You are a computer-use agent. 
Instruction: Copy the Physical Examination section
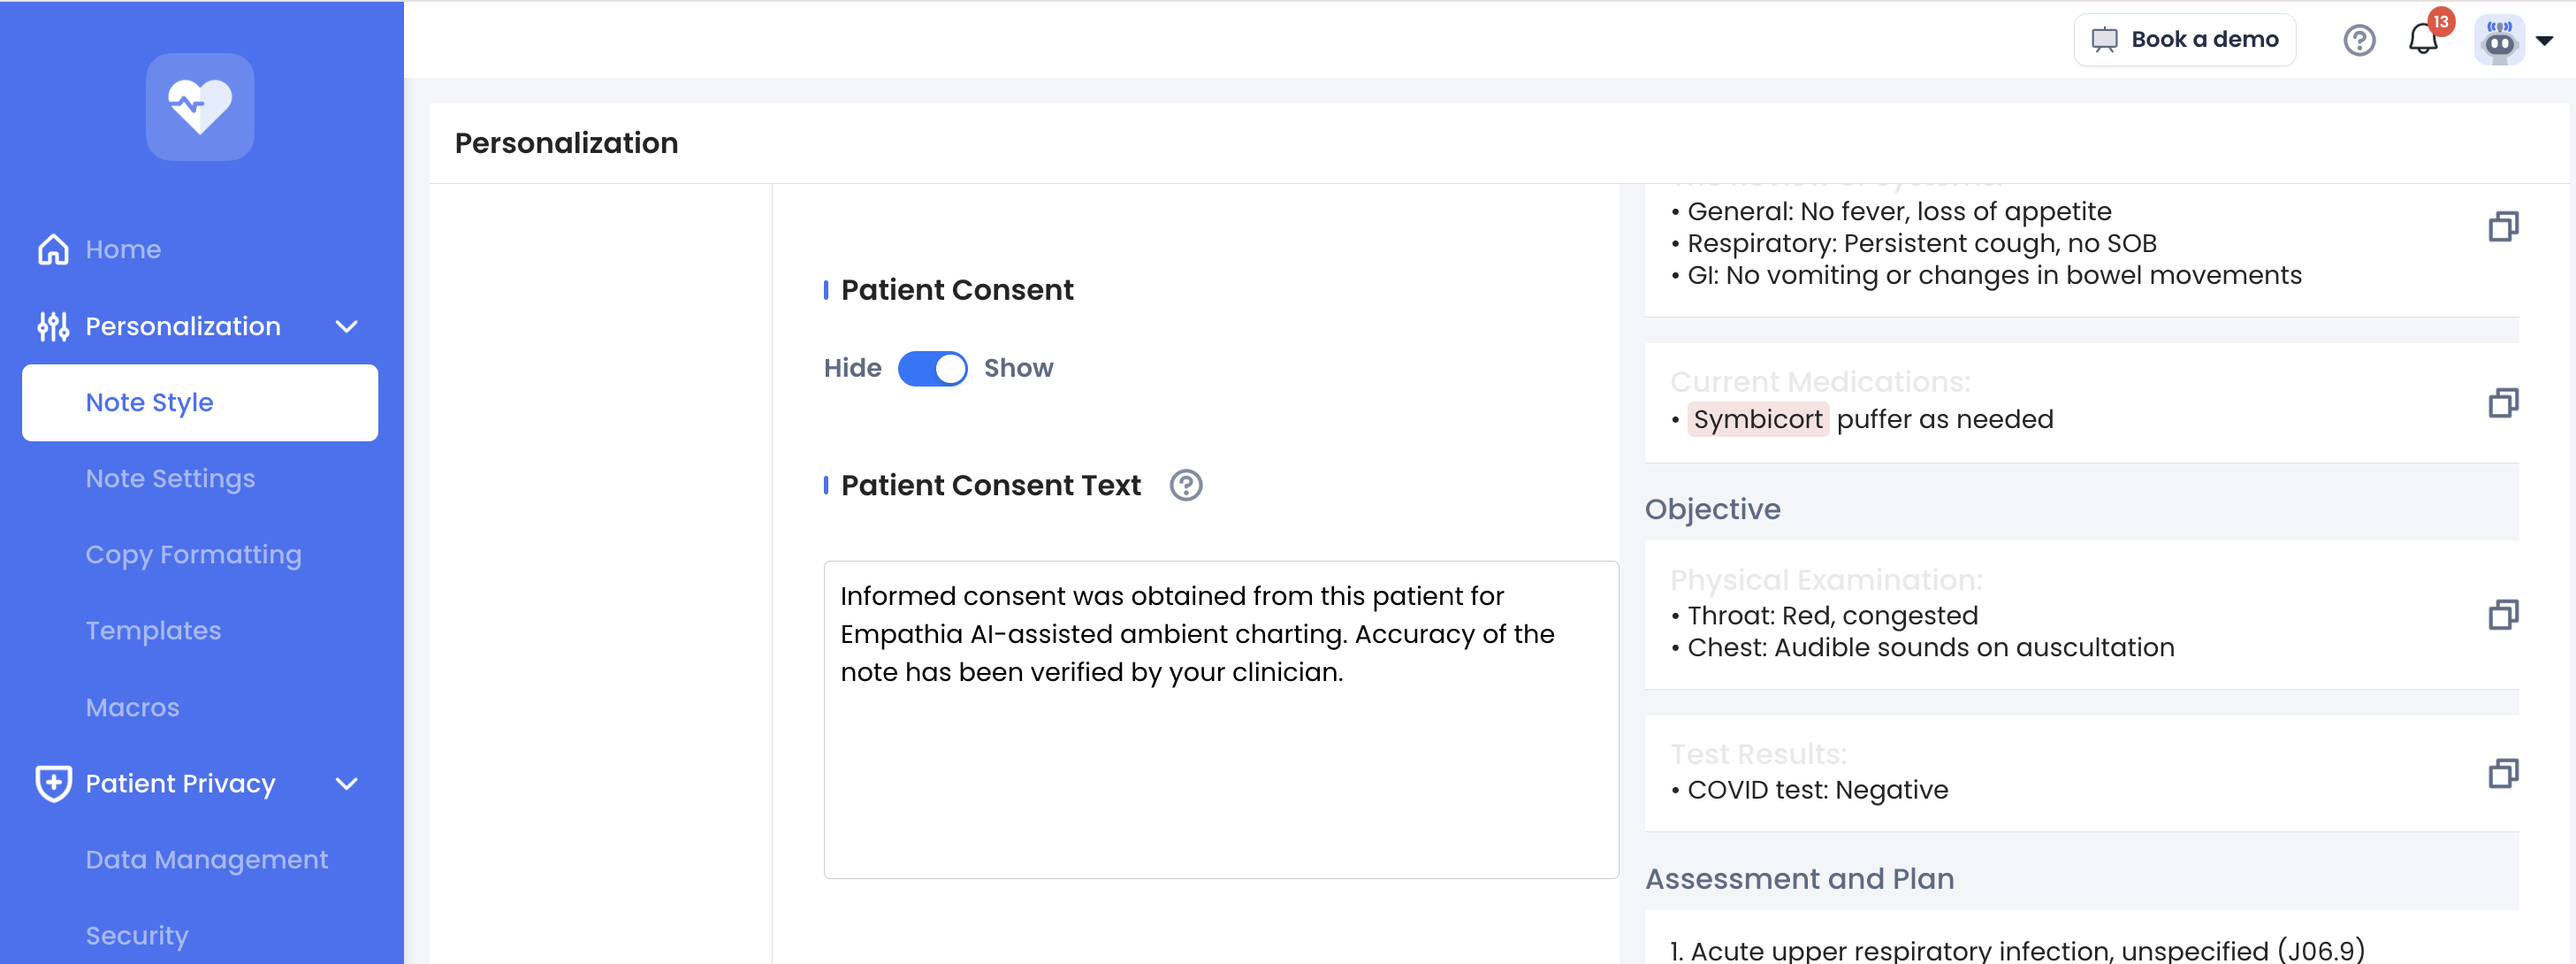pos(2502,615)
